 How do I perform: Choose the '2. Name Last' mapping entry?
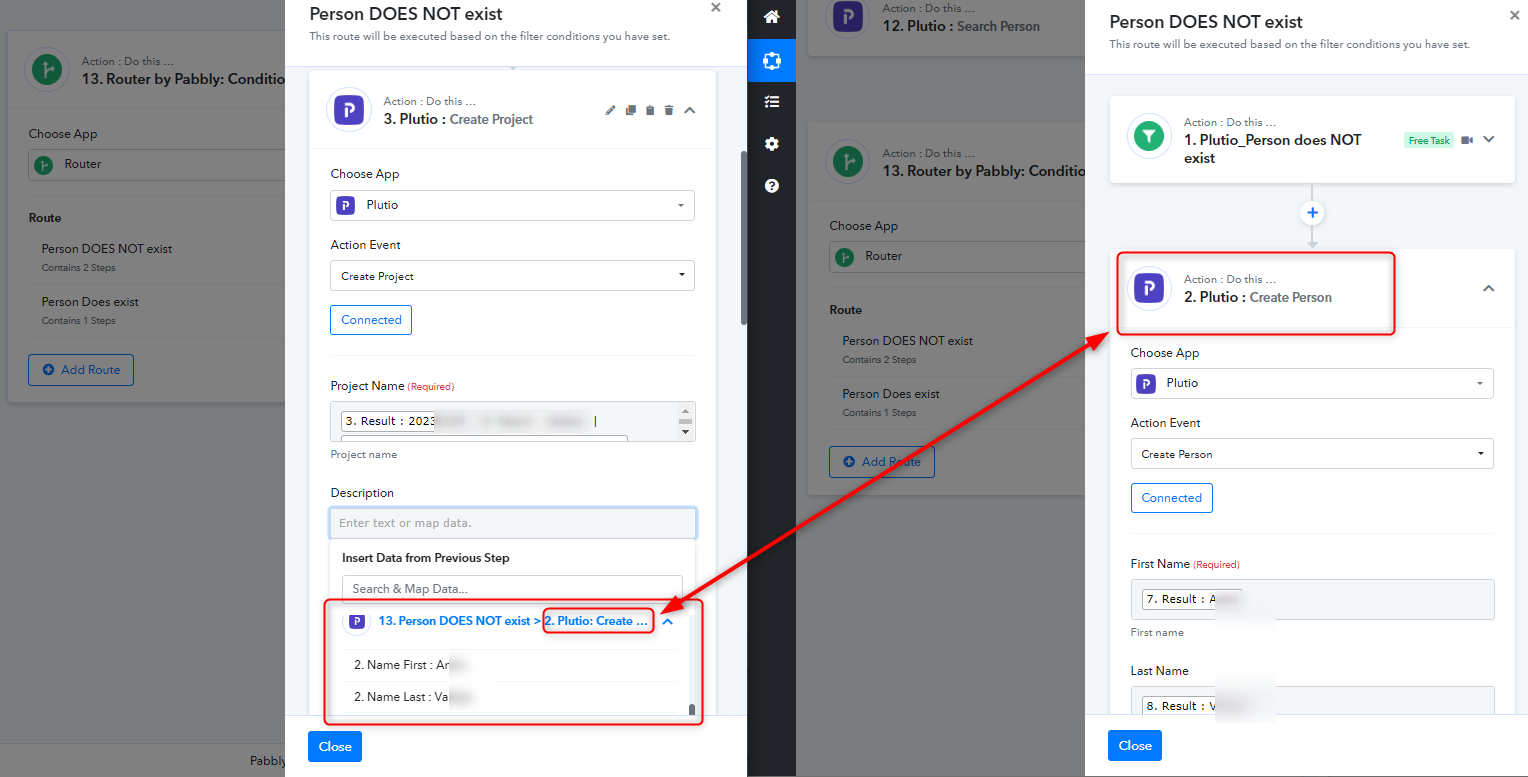click(410, 697)
